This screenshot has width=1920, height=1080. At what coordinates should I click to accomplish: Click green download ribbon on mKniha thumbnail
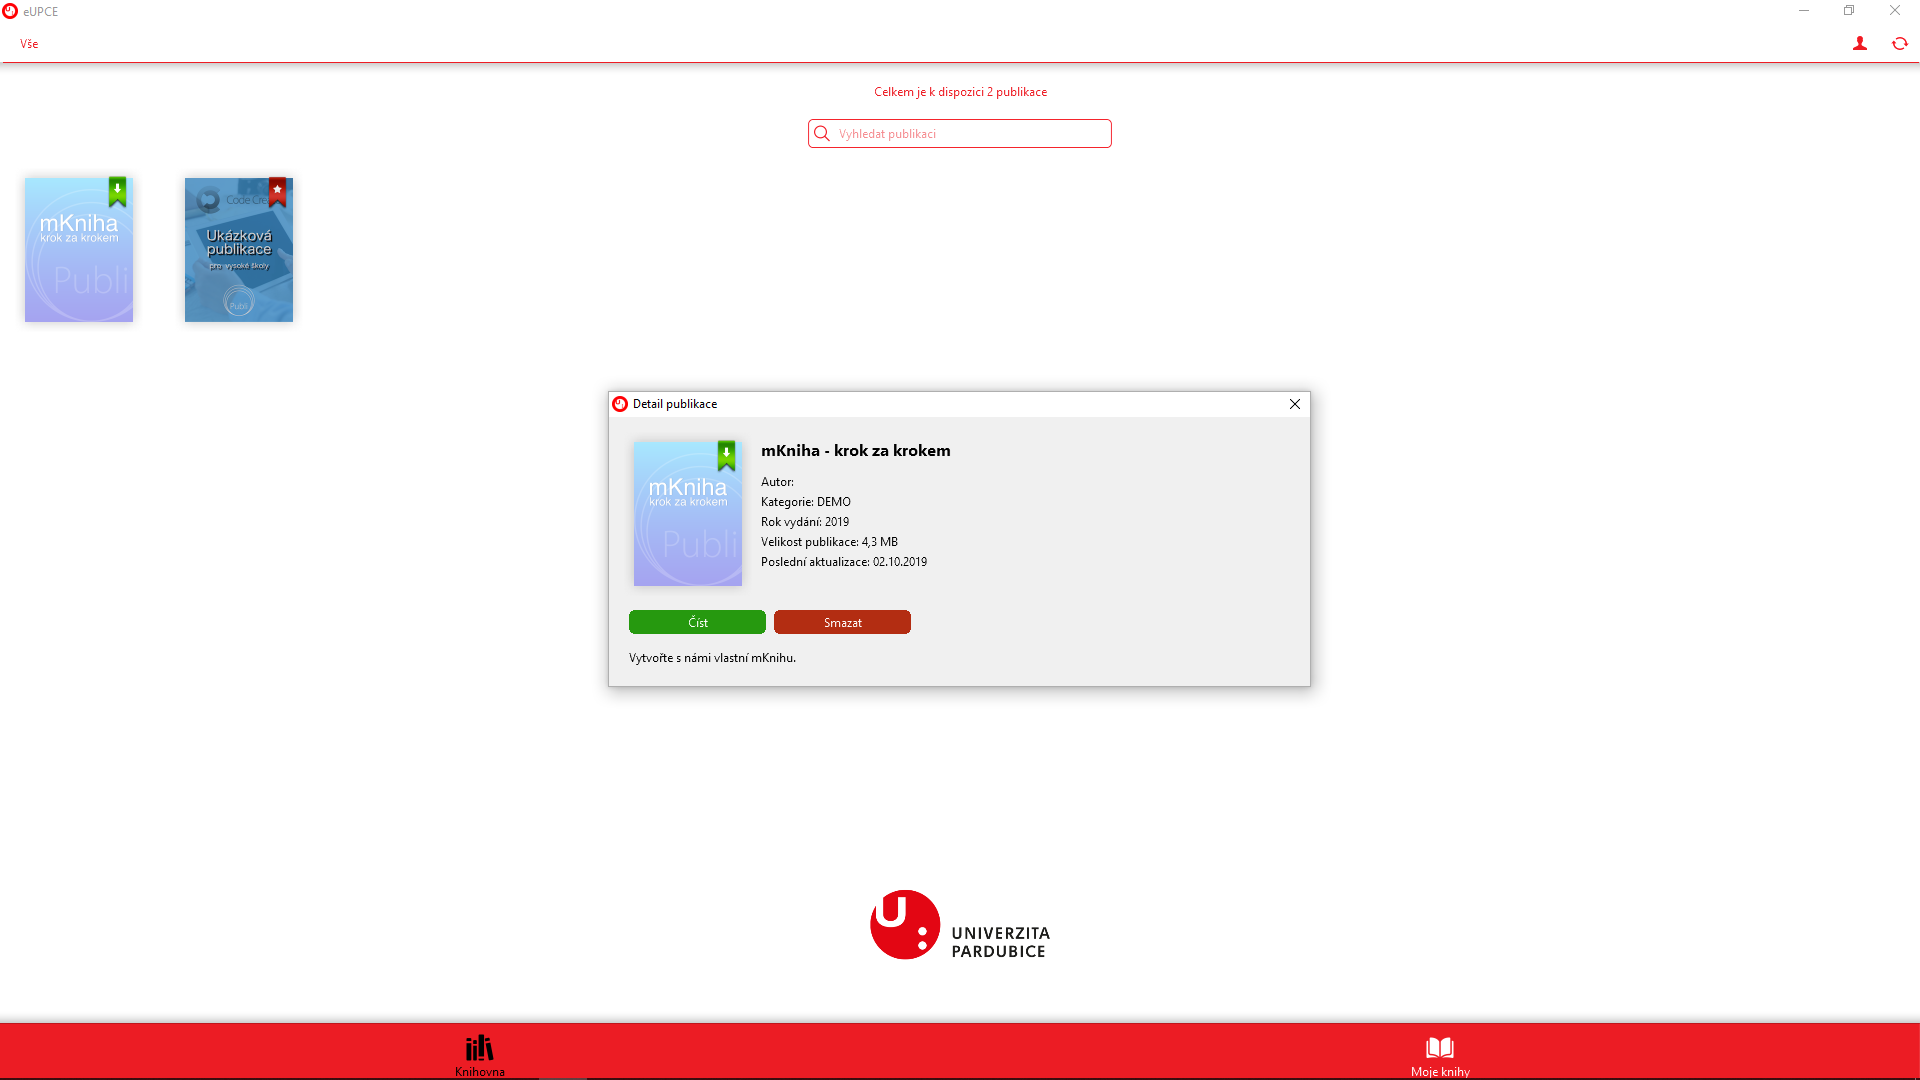click(x=117, y=191)
